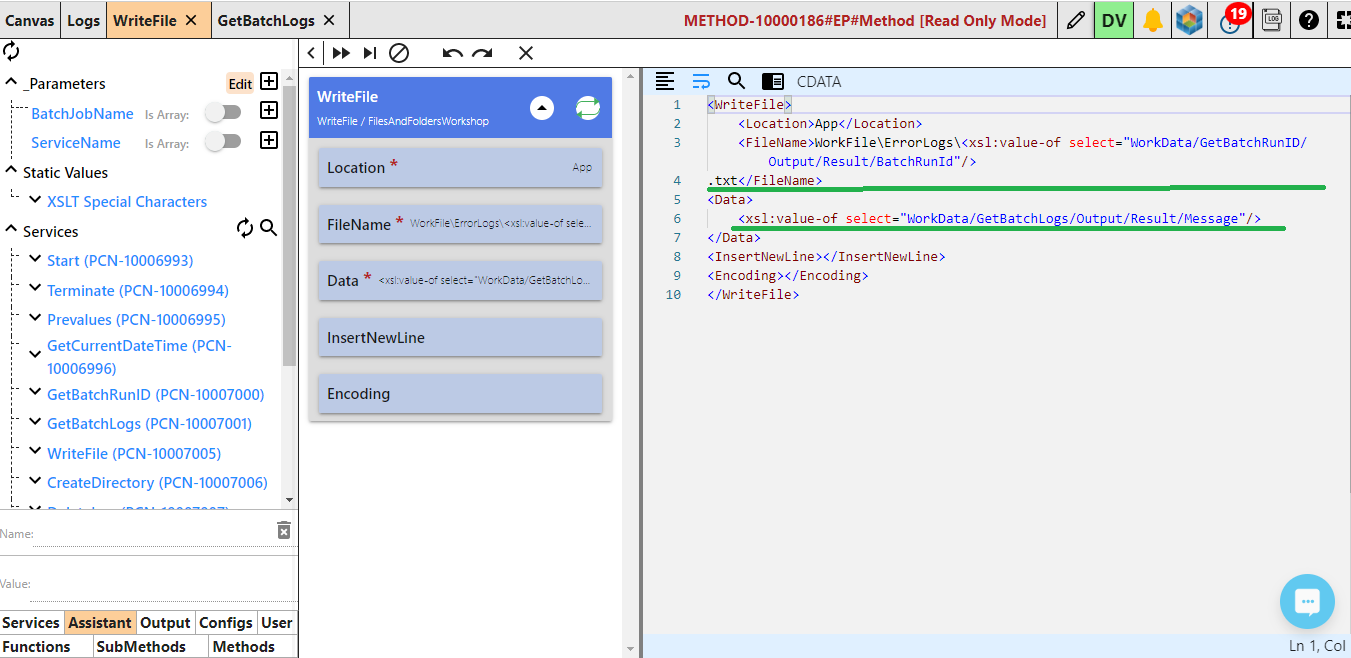
Task: Toggle Is Array for BatchJobName
Action: (223, 112)
